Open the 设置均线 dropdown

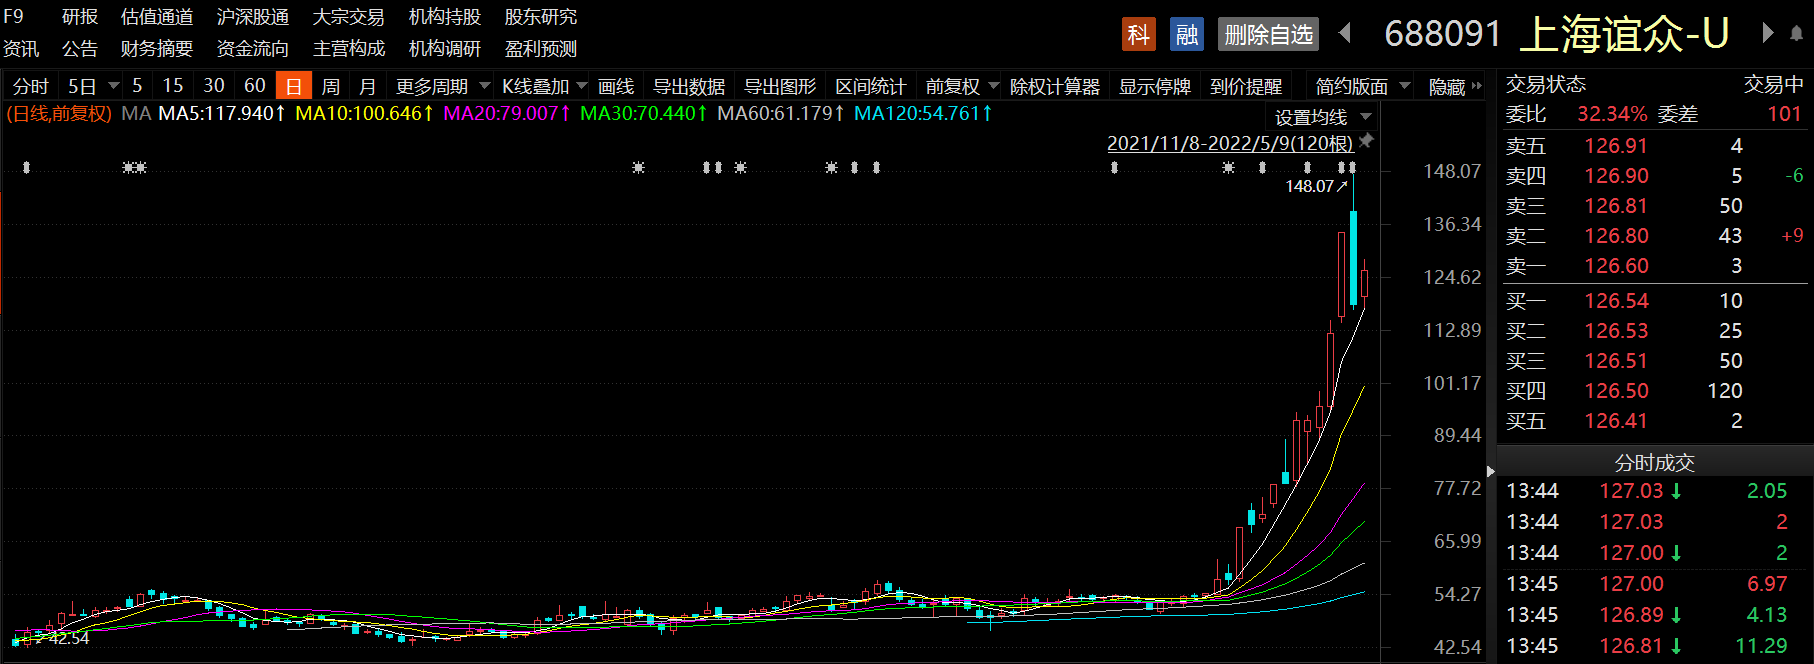click(1322, 117)
